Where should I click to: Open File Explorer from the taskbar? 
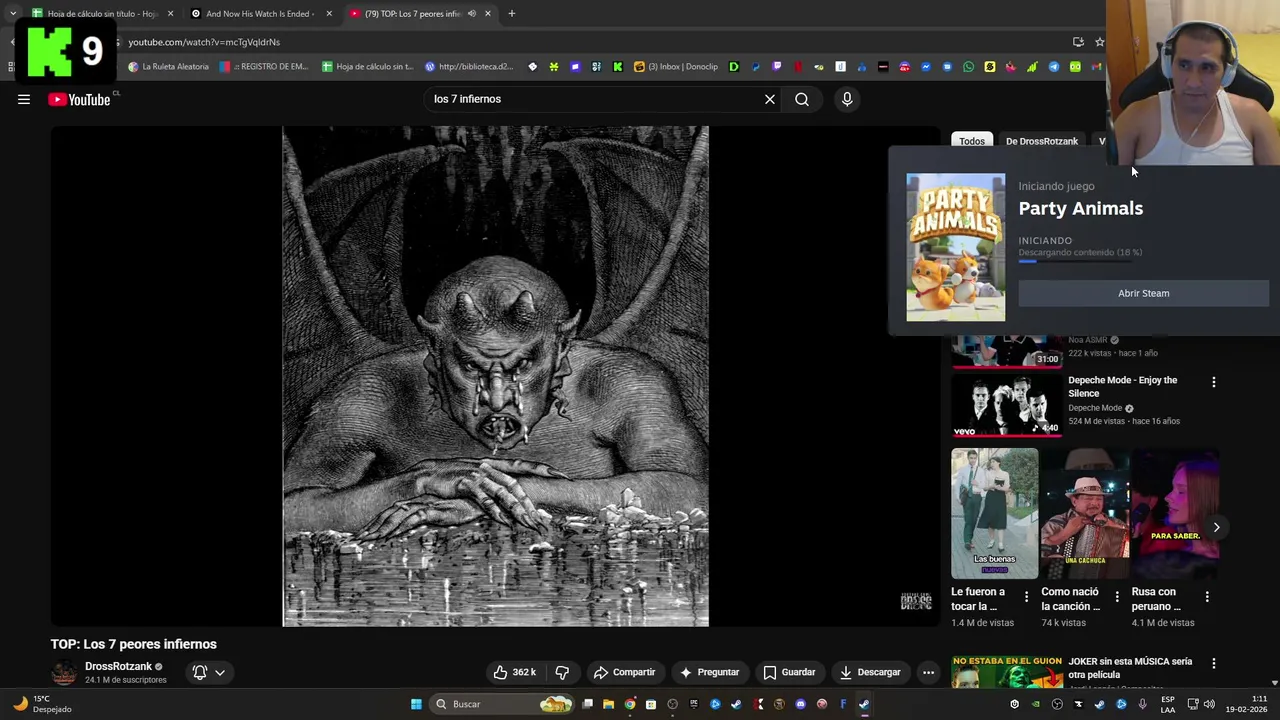click(x=608, y=704)
